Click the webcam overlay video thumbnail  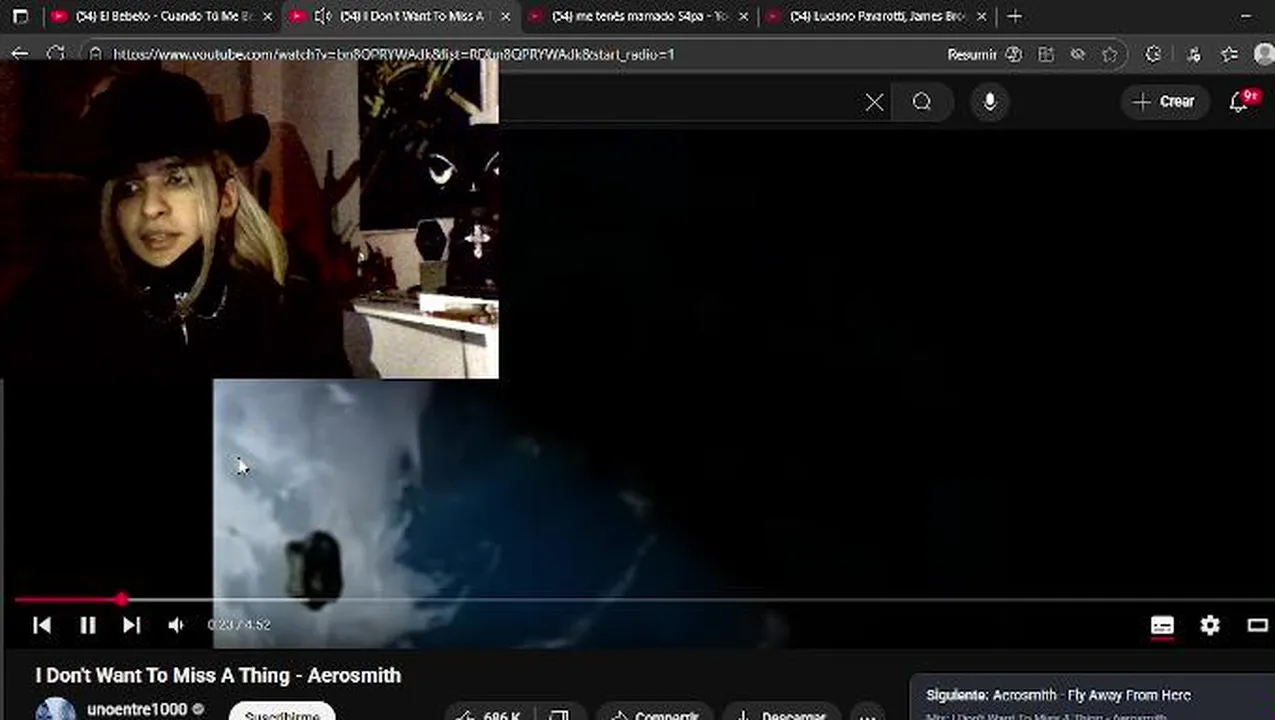[249, 219]
